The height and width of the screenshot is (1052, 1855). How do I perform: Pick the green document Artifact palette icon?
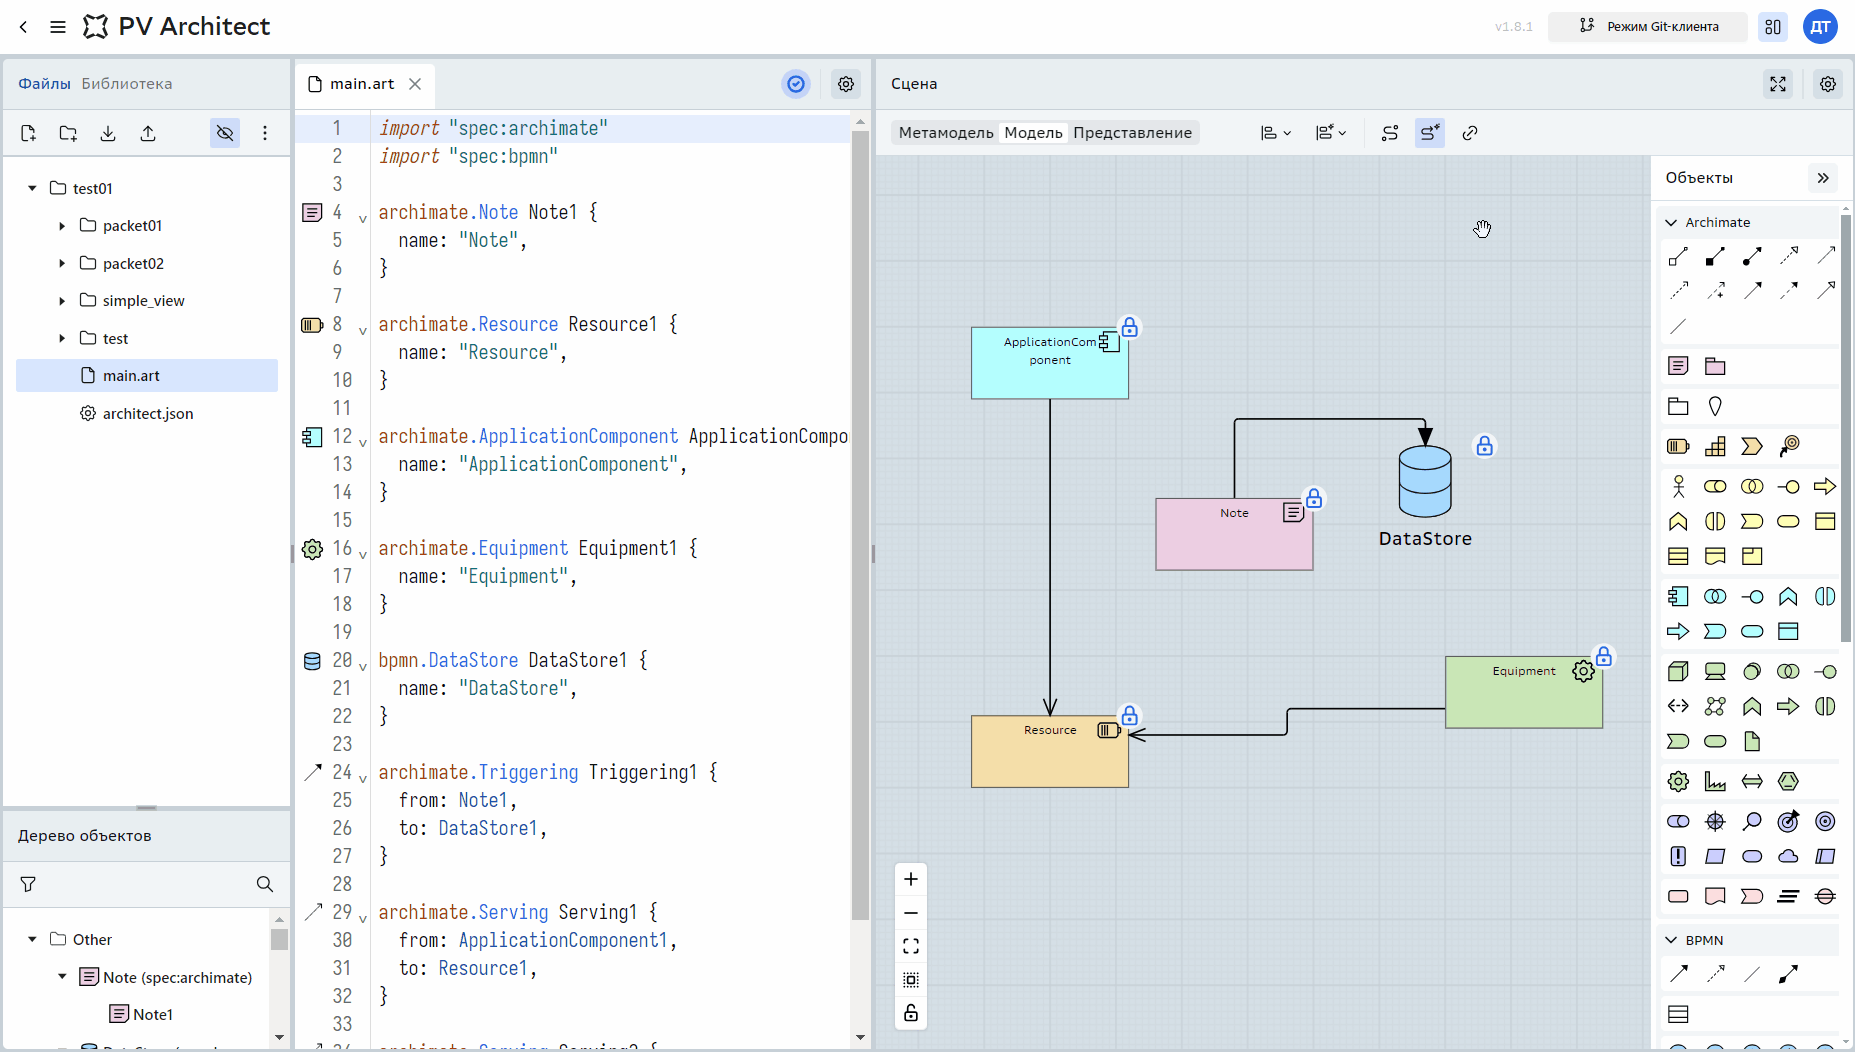(x=1752, y=741)
